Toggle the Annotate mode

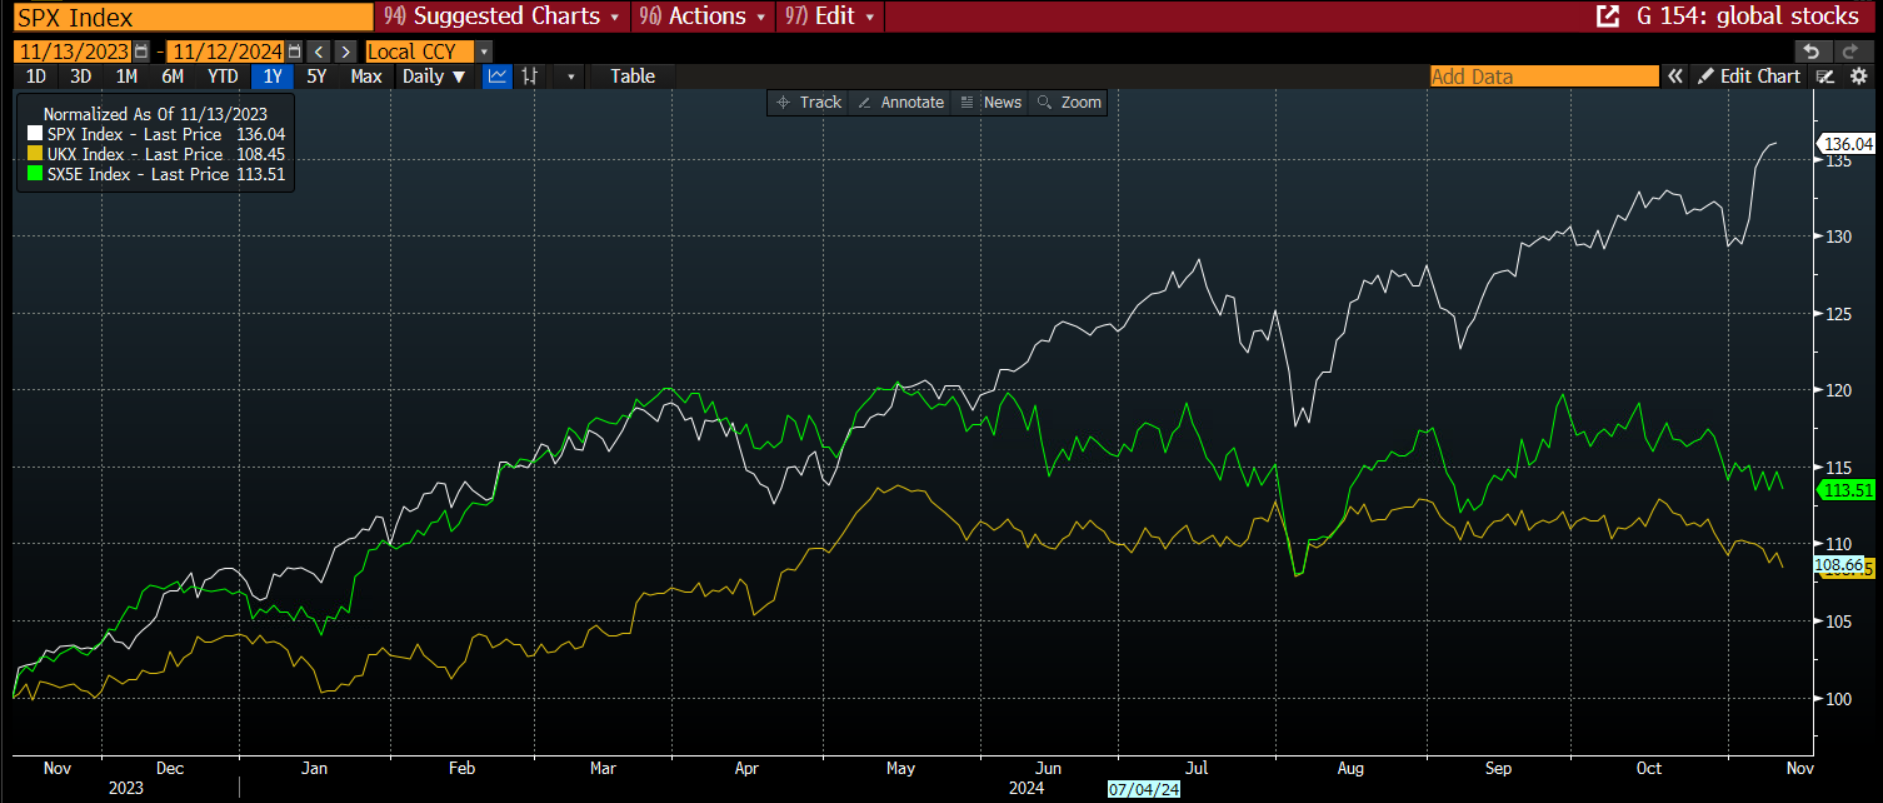901,102
